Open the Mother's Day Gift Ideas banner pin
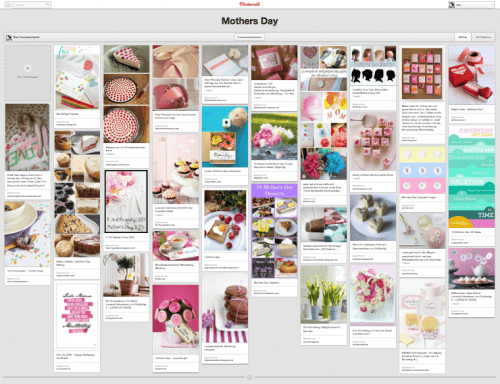 point(472,176)
